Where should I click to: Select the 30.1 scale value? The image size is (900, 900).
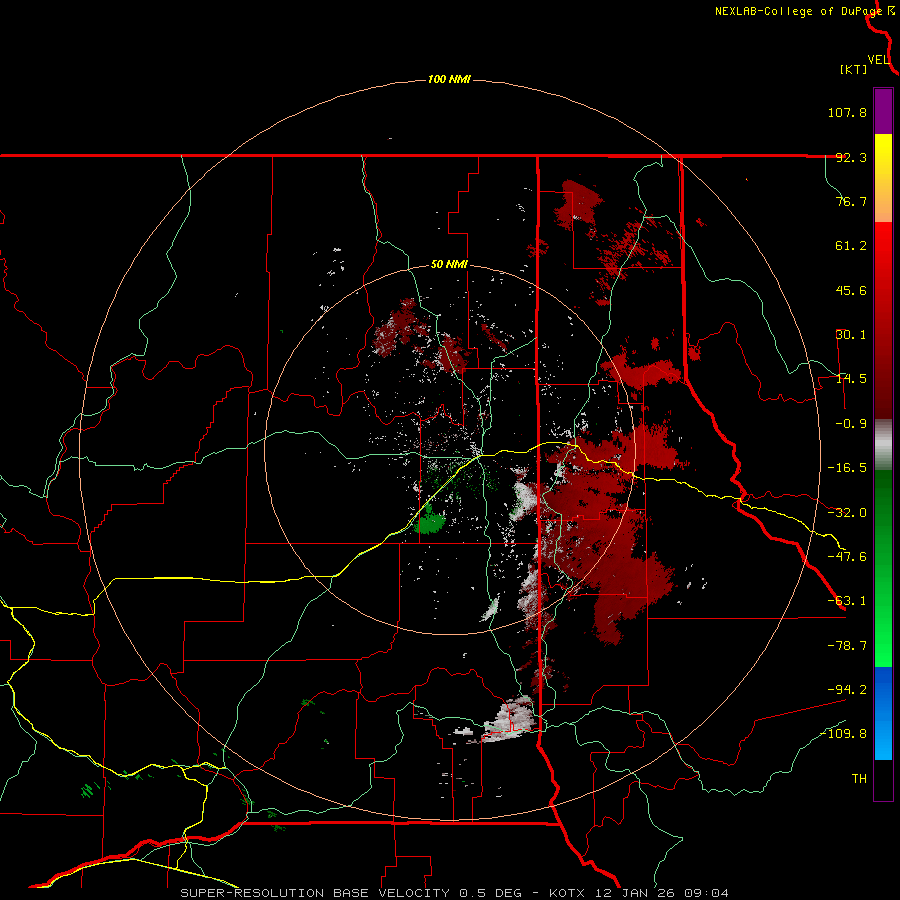pyautogui.click(x=851, y=335)
